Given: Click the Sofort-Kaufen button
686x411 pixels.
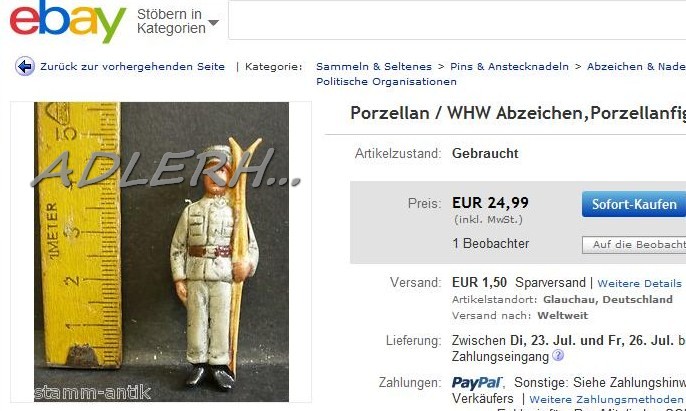Looking at the screenshot, I should (x=634, y=204).
